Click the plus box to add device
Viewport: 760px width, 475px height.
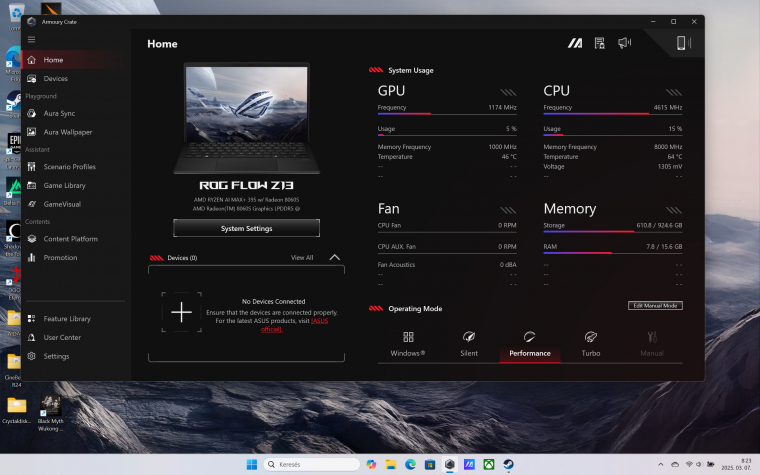(181, 312)
